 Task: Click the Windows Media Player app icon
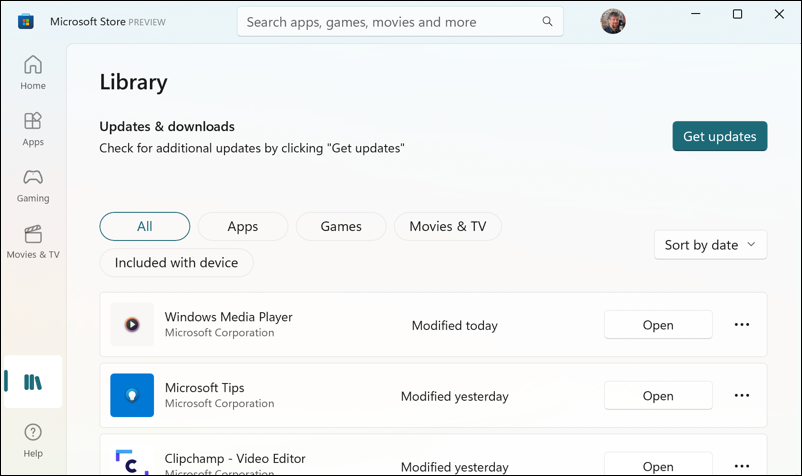(132, 324)
